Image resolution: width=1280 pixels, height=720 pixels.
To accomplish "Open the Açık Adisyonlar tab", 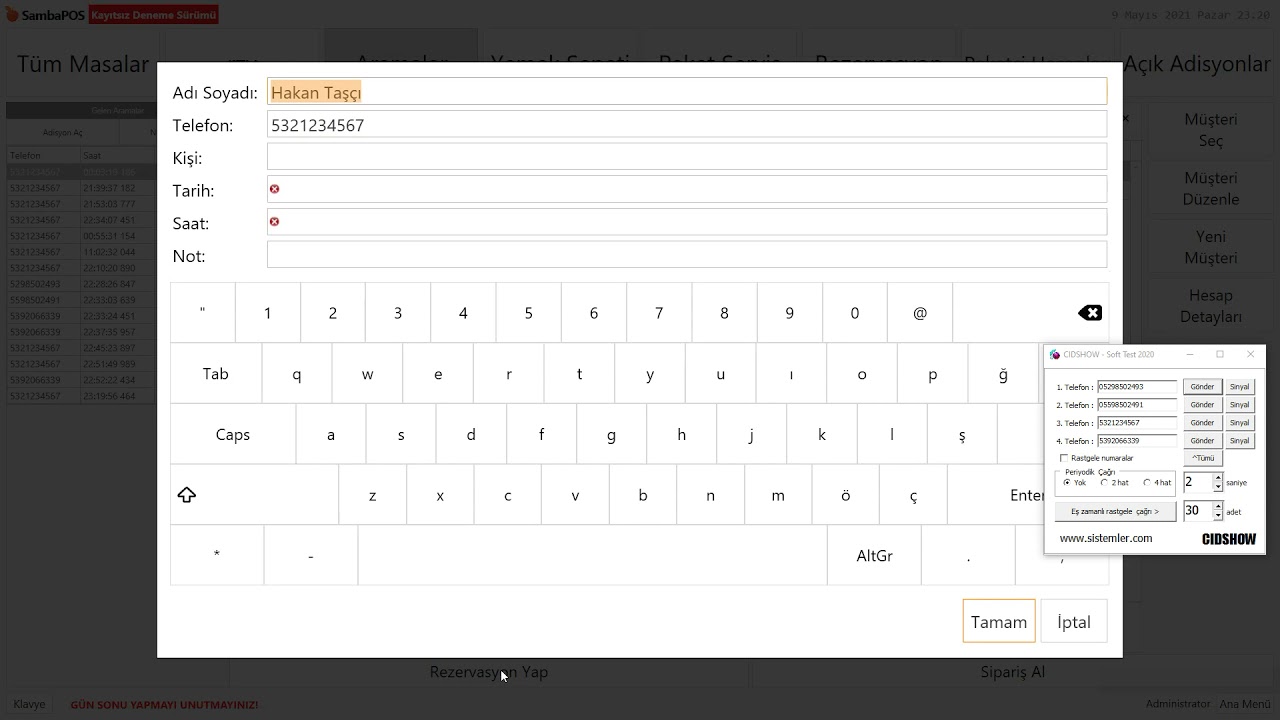I will click(x=1196, y=64).
